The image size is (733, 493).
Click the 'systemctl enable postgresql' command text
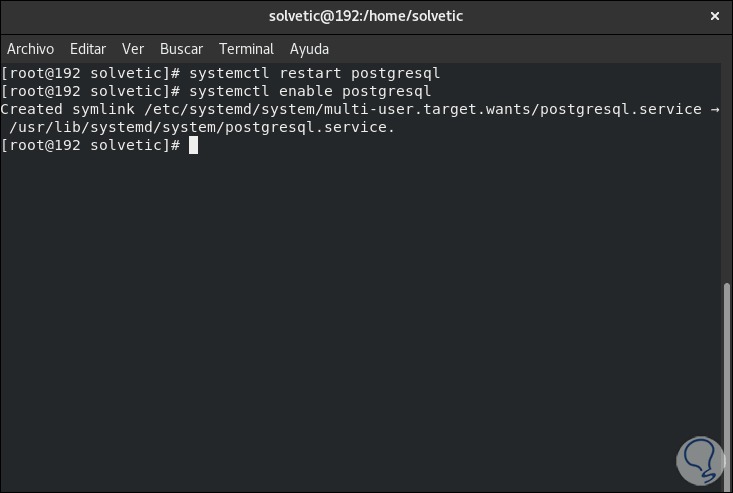coord(309,91)
